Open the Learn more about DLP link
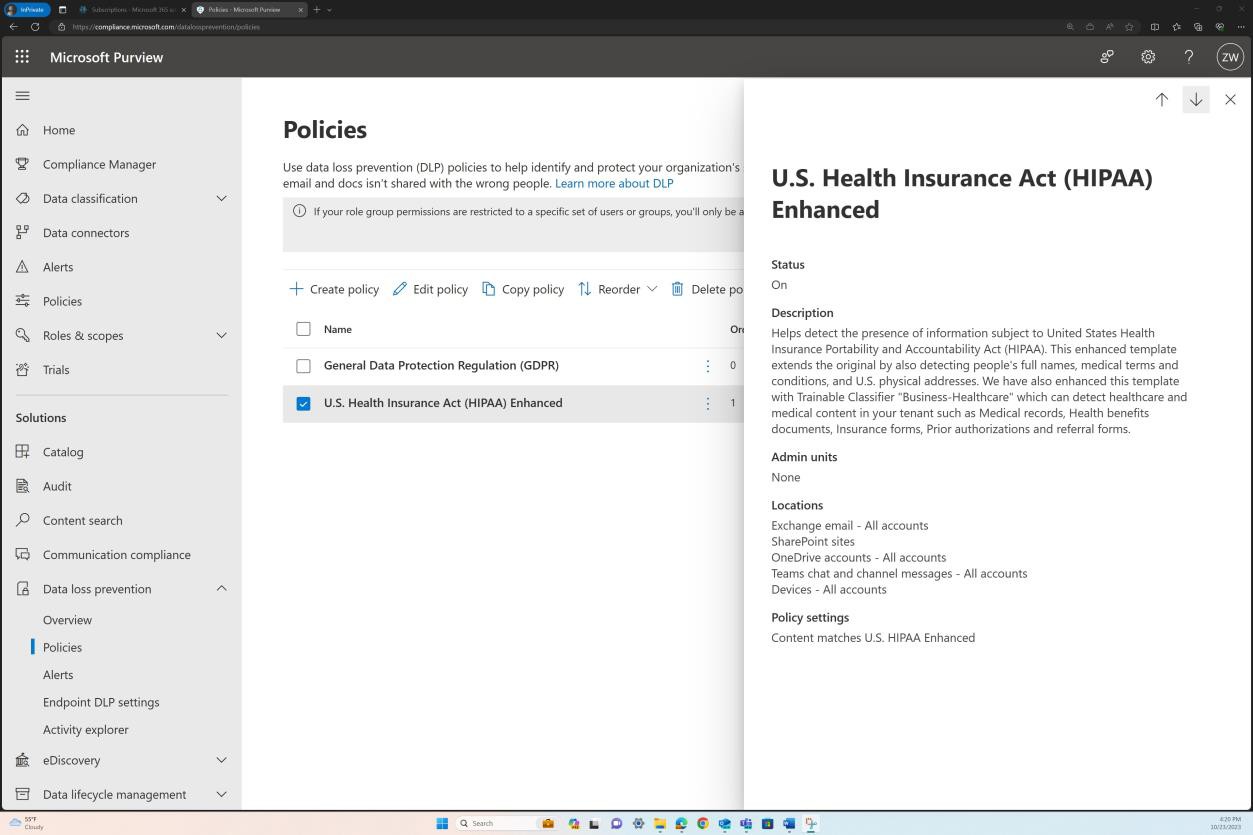The image size is (1253, 835). pyautogui.click(x=615, y=183)
